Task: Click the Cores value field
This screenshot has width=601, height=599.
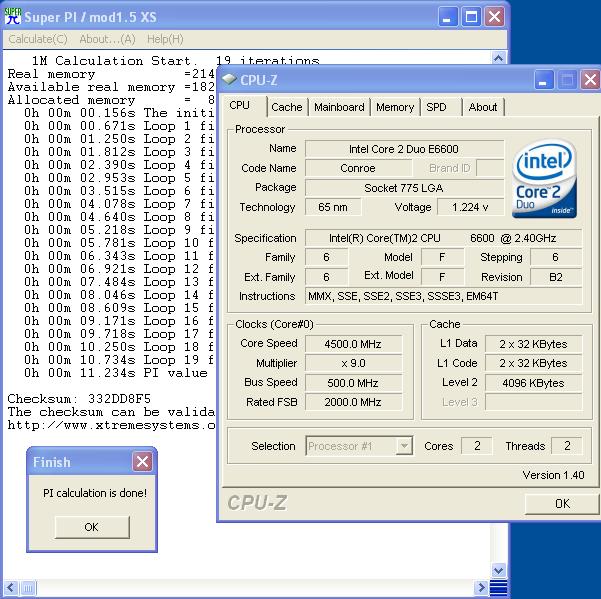Action: tap(477, 446)
